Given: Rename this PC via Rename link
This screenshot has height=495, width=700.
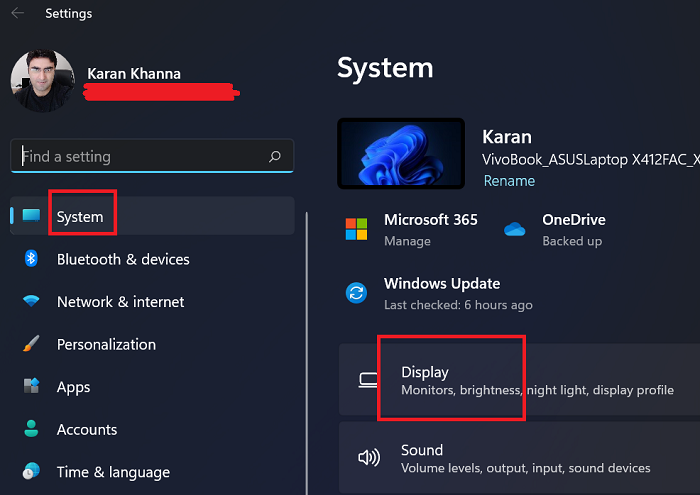Looking at the screenshot, I should click(509, 181).
